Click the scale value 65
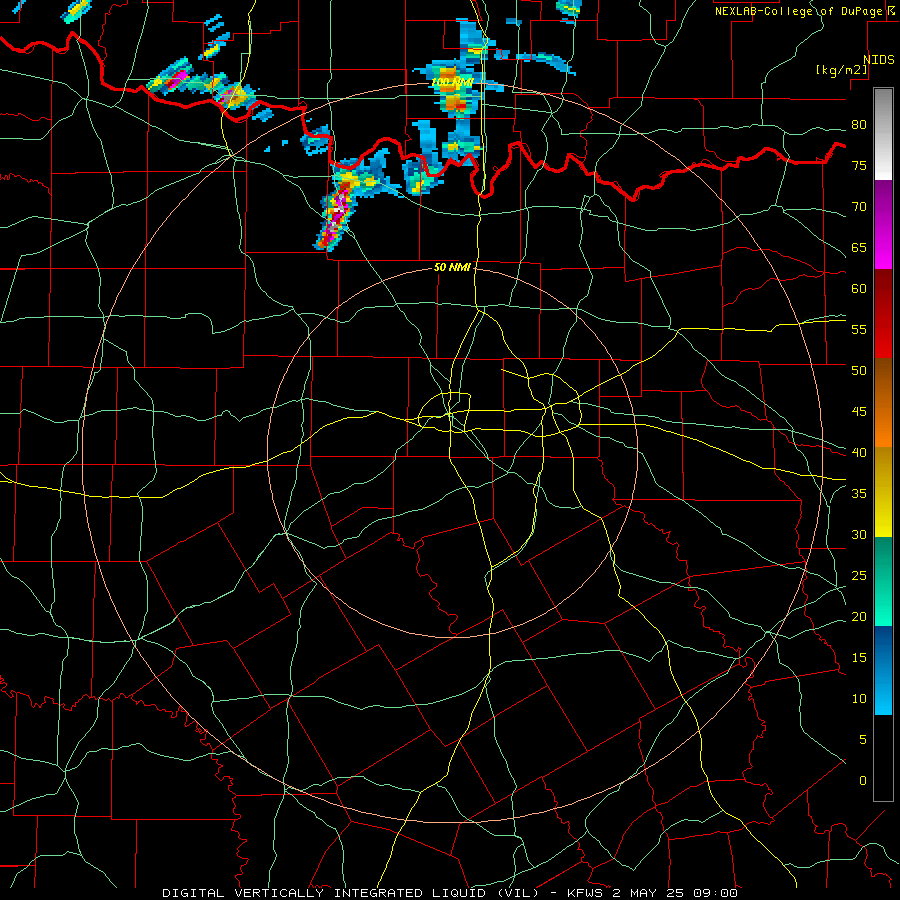This screenshot has width=900, height=900. [859, 247]
